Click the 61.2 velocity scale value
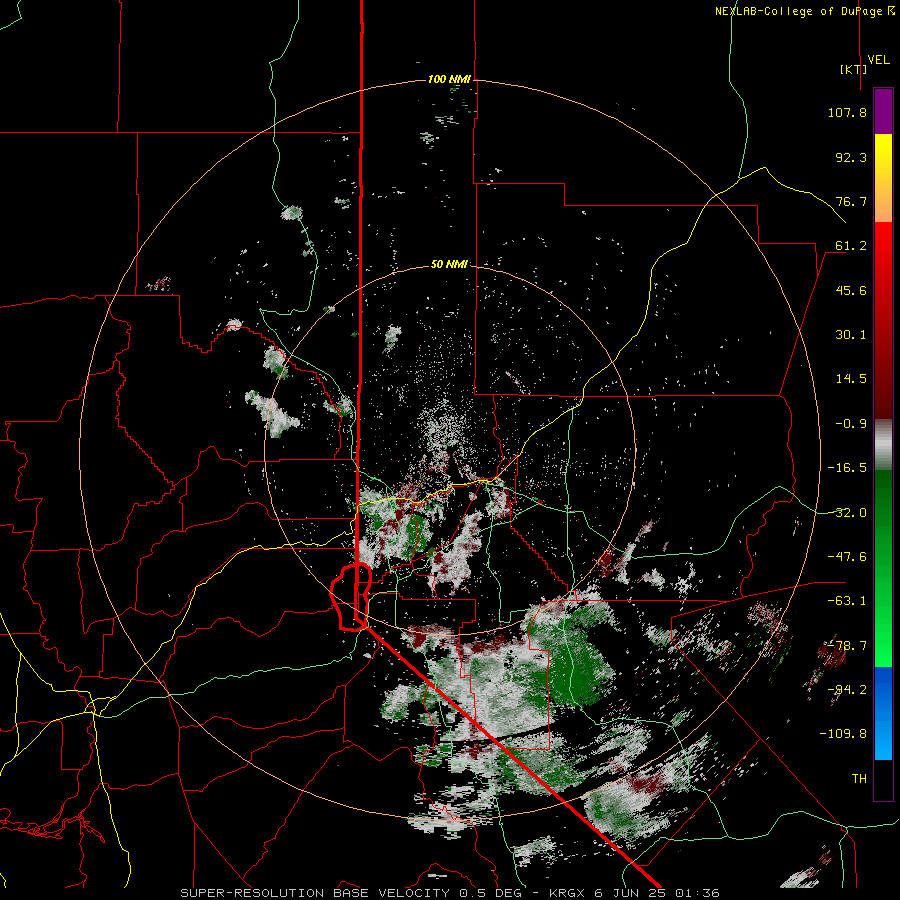 click(851, 246)
